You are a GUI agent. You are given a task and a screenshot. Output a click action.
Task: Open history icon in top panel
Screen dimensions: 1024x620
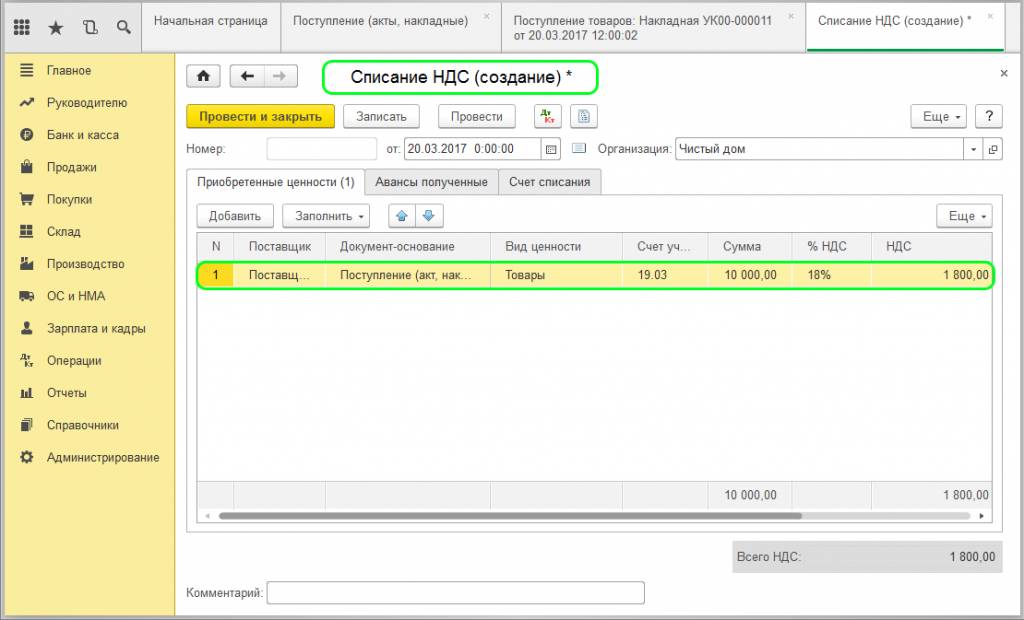pyautogui.click(x=90, y=27)
